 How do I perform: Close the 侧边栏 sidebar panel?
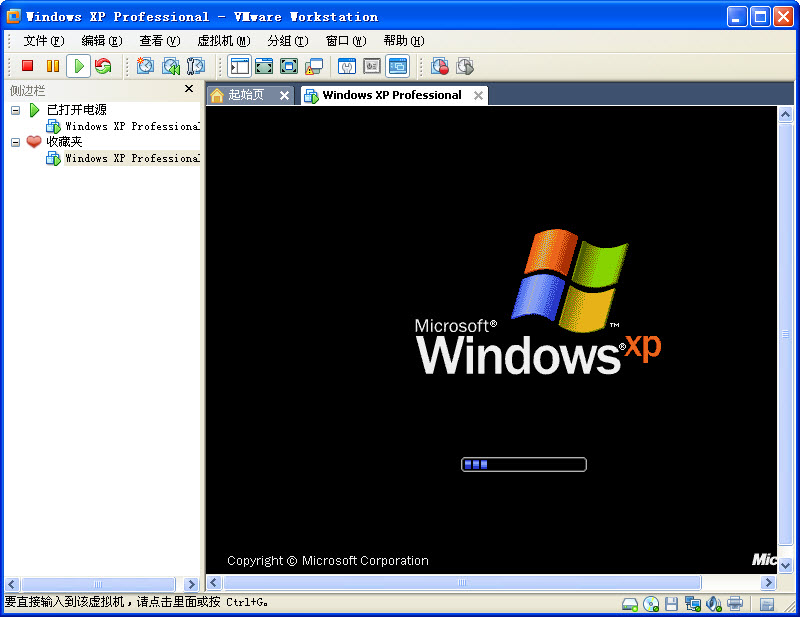(189, 89)
